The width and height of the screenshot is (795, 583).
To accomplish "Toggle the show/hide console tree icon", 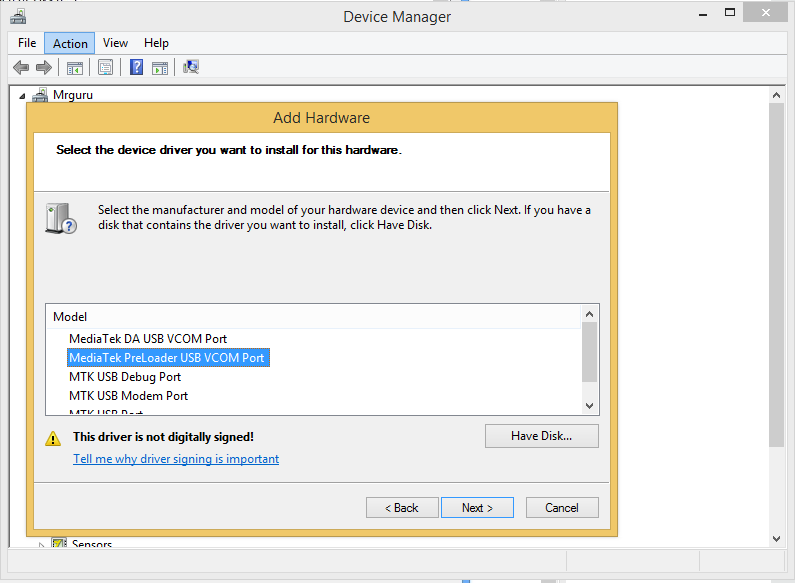I will pos(75,67).
